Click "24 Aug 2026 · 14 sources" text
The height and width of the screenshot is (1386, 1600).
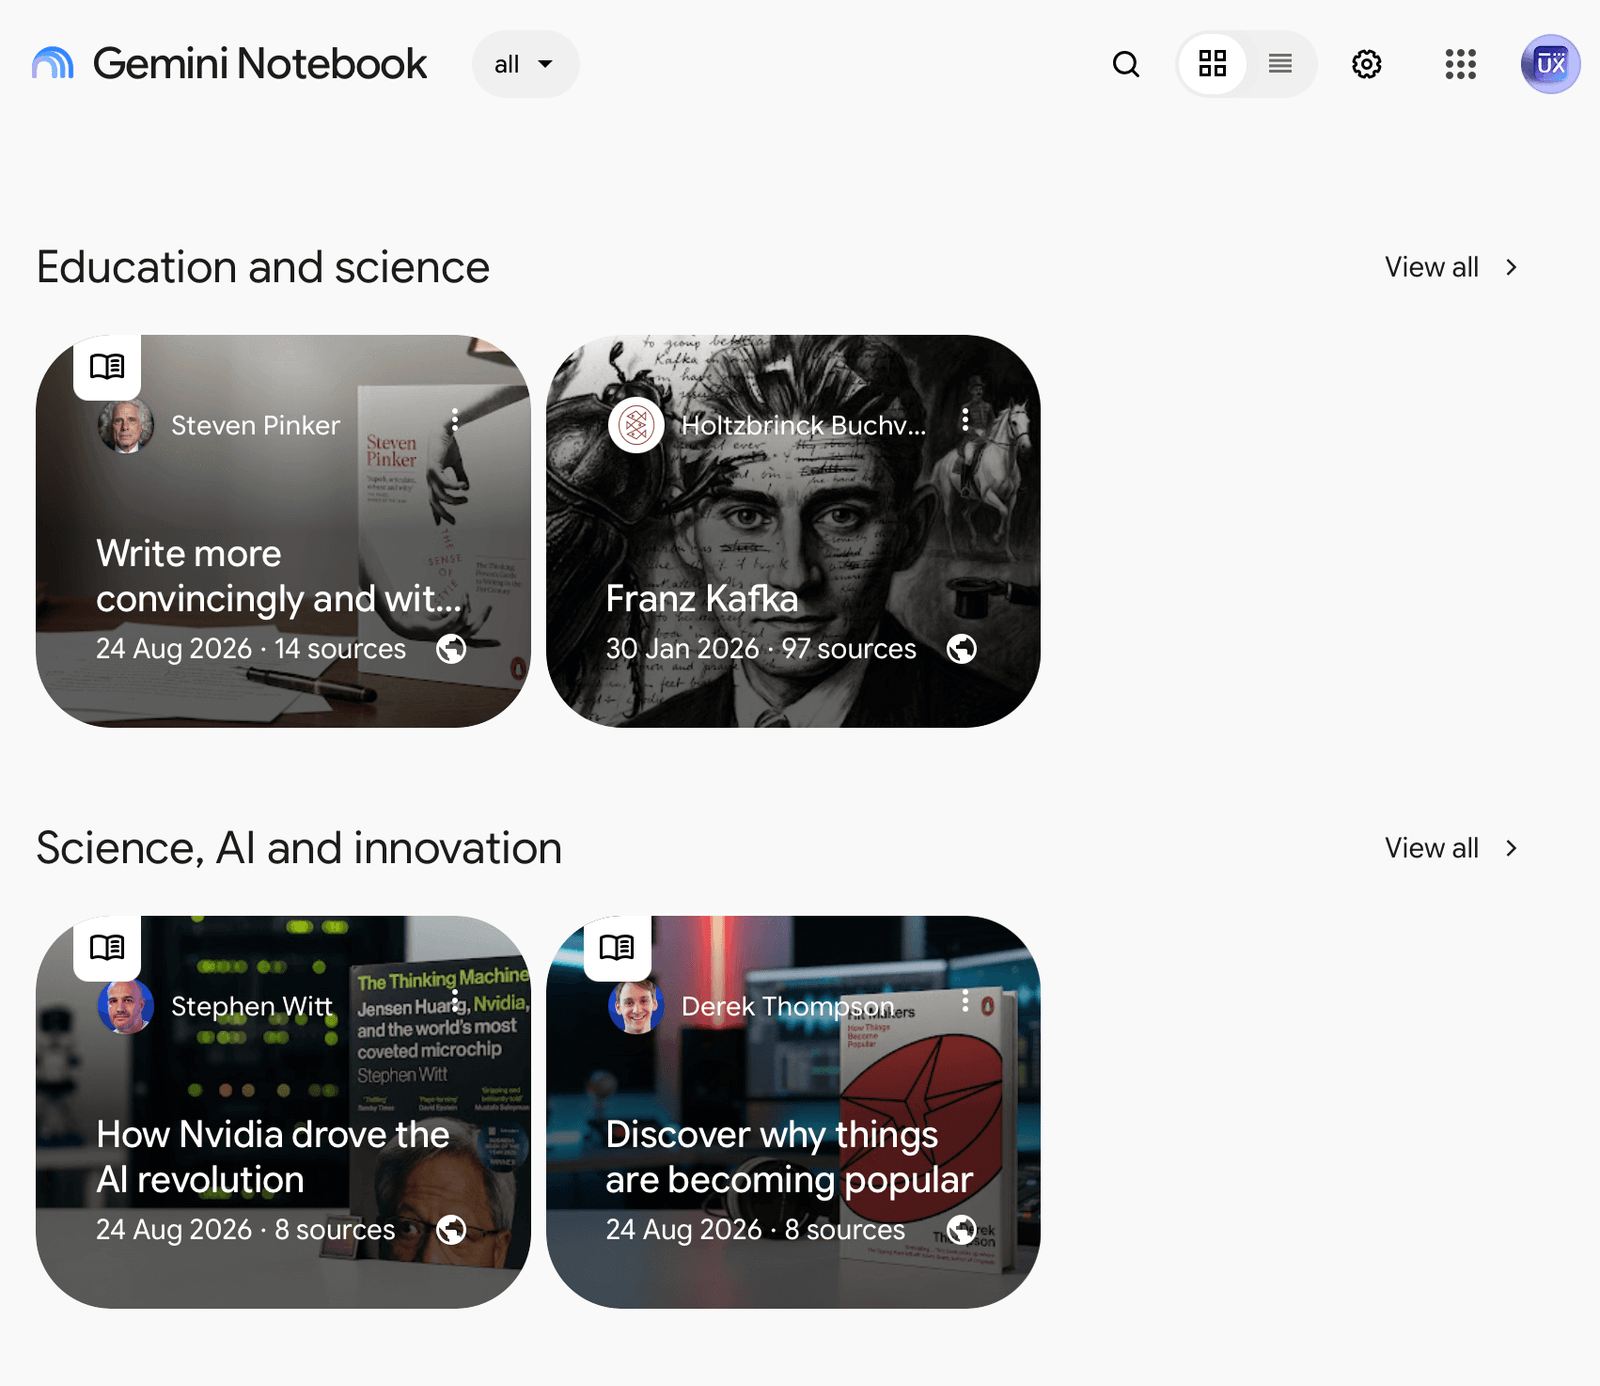(x=251, y=649)
